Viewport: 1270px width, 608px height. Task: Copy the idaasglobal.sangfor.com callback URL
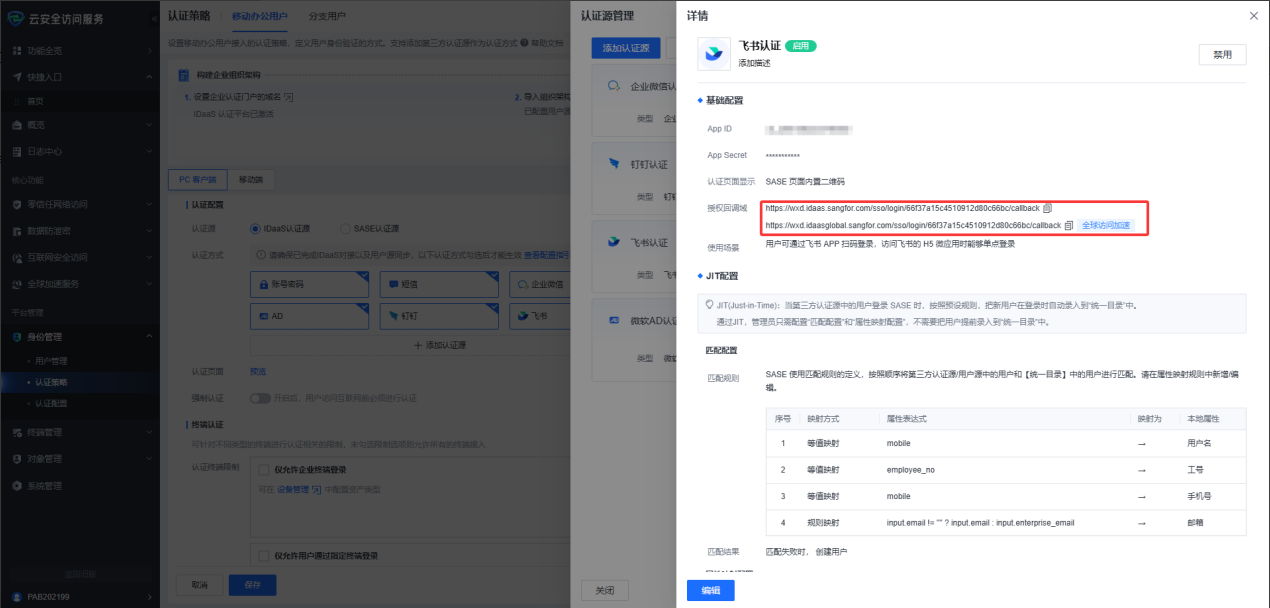pos(1069,225)
